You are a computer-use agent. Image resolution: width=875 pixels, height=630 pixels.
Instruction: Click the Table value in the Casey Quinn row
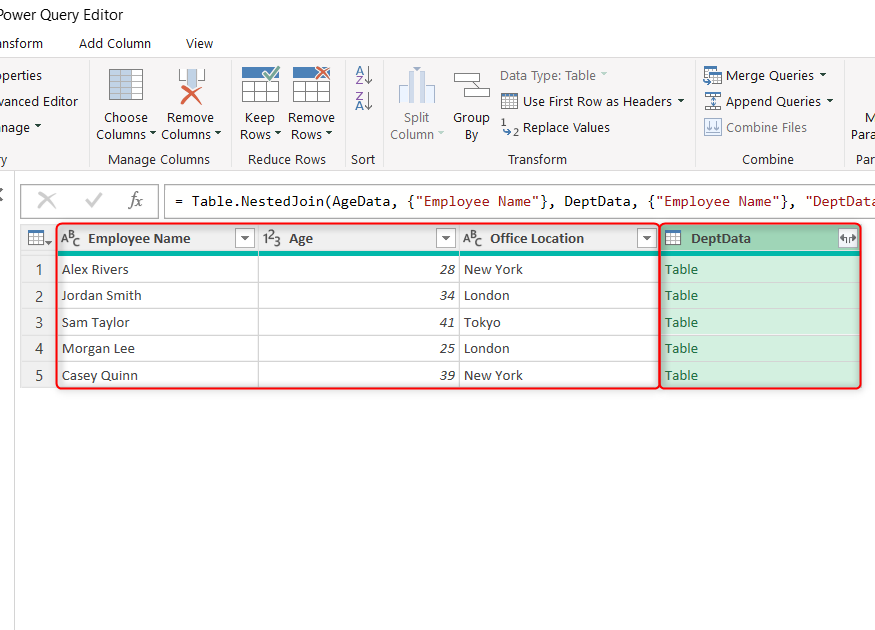[681, 376]
